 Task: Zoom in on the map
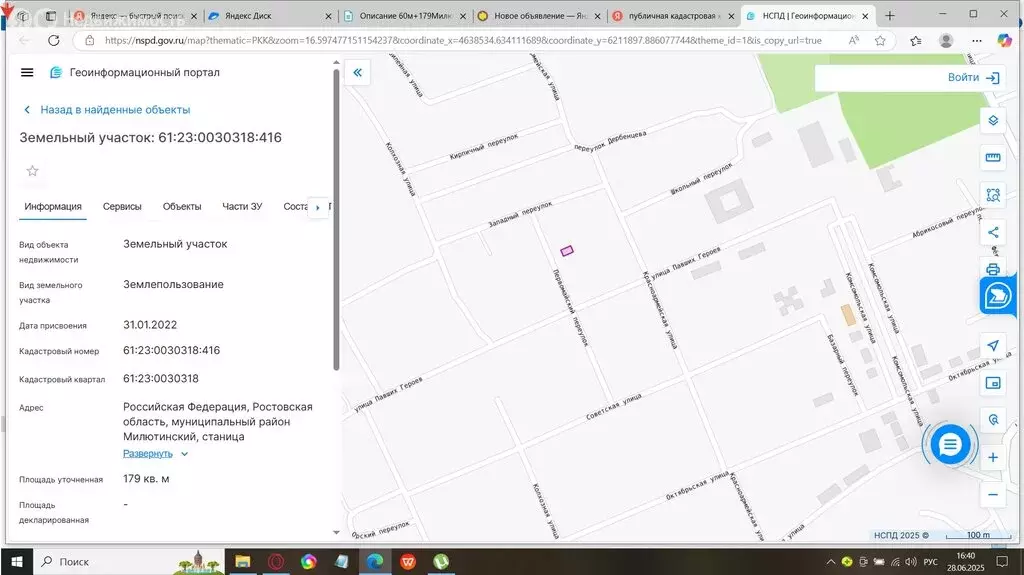pos(993,457)
